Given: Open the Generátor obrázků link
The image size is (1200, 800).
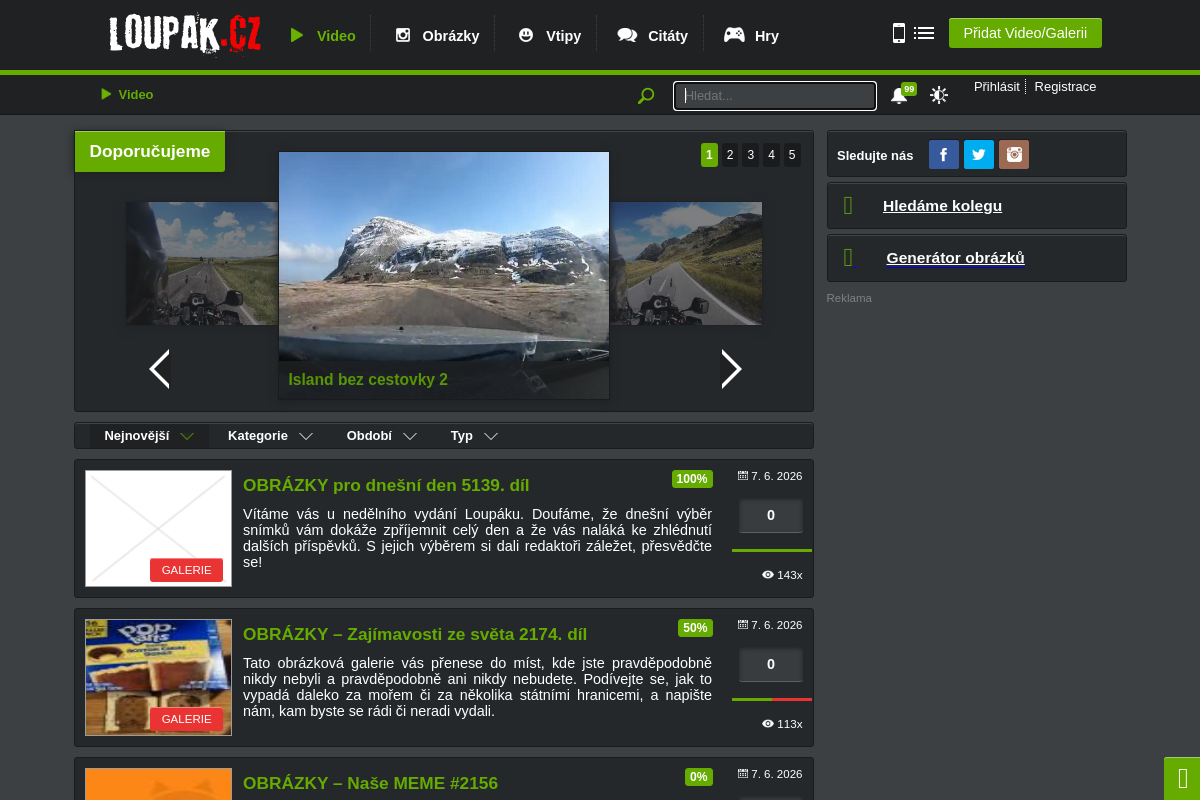Looking at the screenshot, I should pos(955,258).
